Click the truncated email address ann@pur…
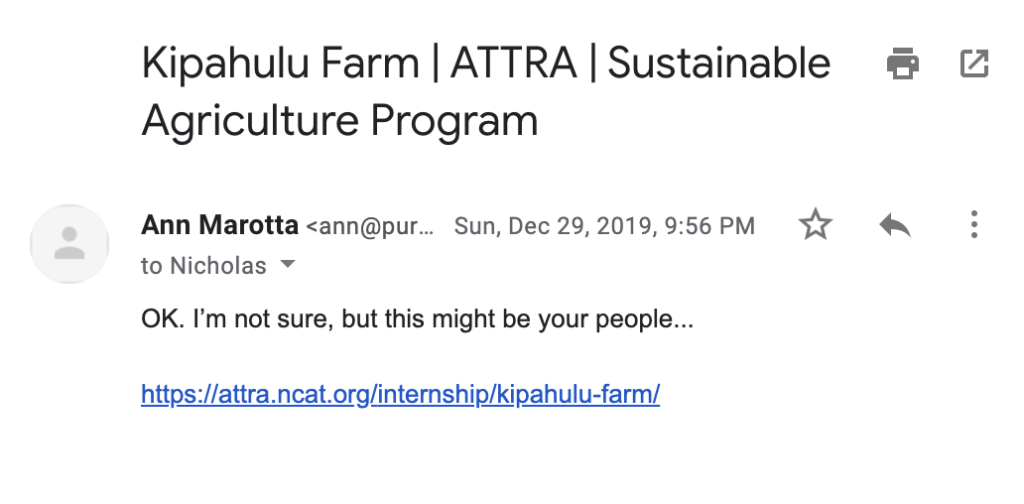1024x504 pixels. click(x=370, y=227)
